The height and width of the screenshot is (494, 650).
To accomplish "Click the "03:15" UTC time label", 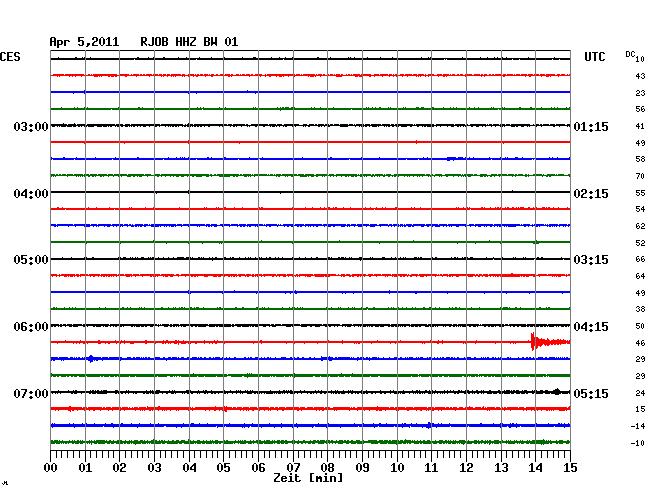I will (591, 260).
